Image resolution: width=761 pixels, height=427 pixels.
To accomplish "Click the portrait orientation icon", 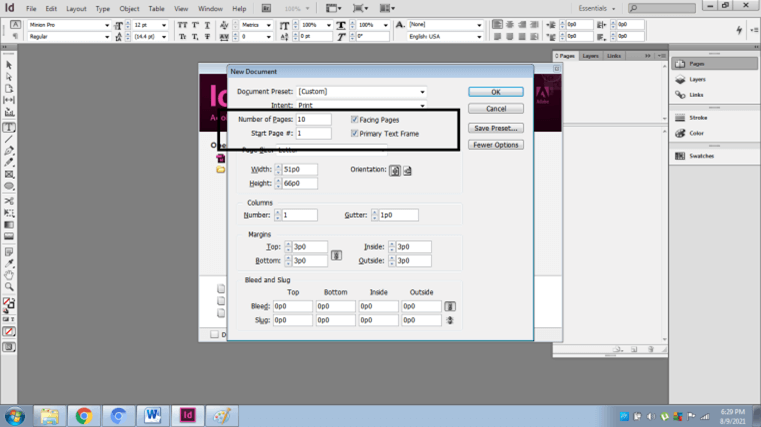I will point(395,170).
